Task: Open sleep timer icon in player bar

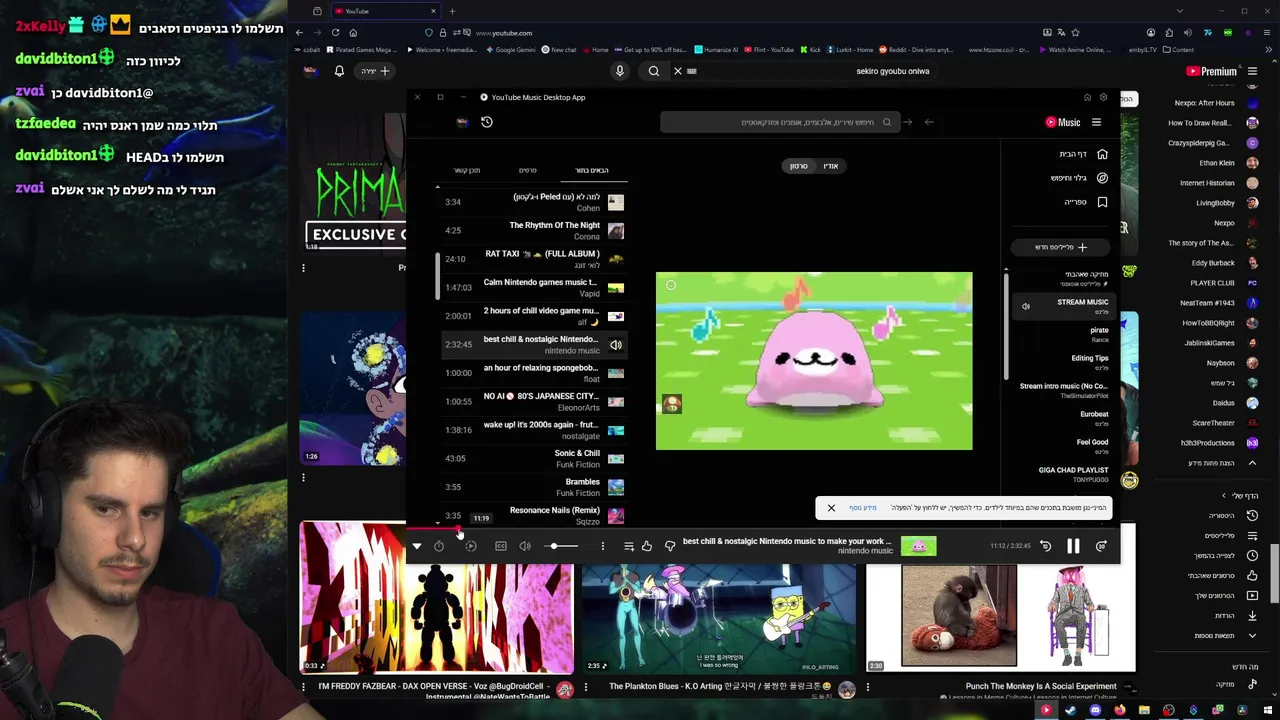Action: [439, 546]
